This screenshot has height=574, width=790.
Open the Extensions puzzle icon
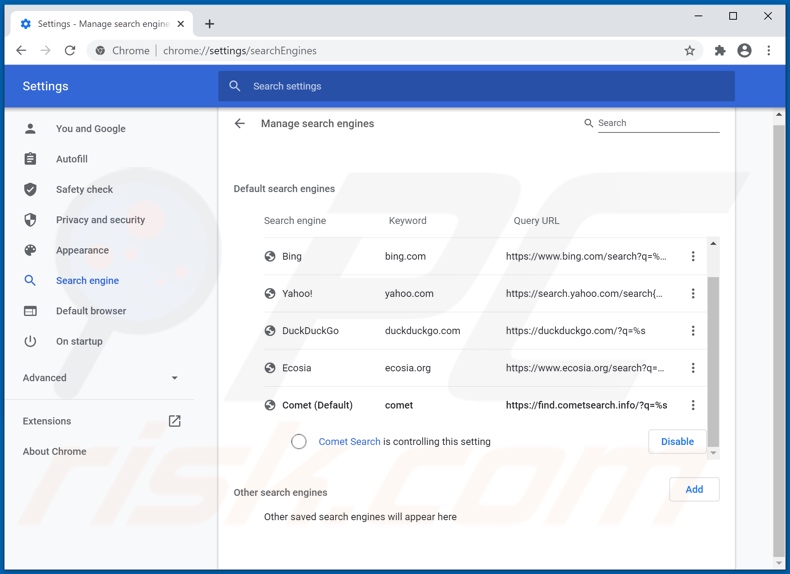[720, 50]
